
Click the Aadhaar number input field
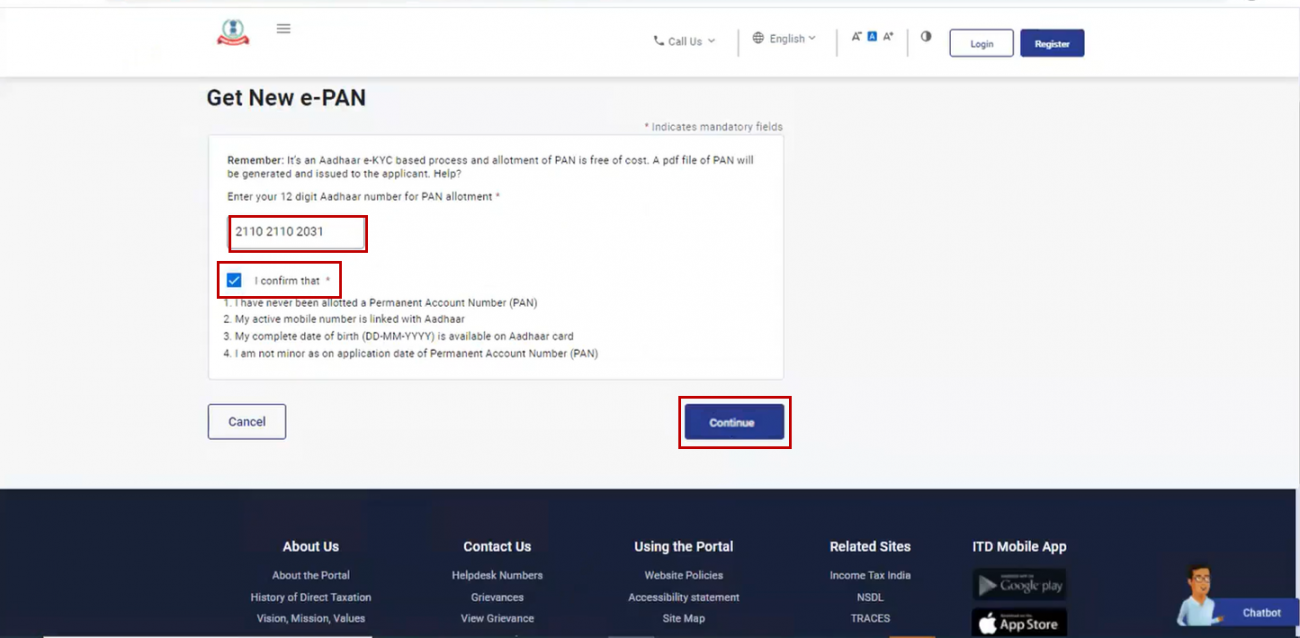(x=297, y=233)
